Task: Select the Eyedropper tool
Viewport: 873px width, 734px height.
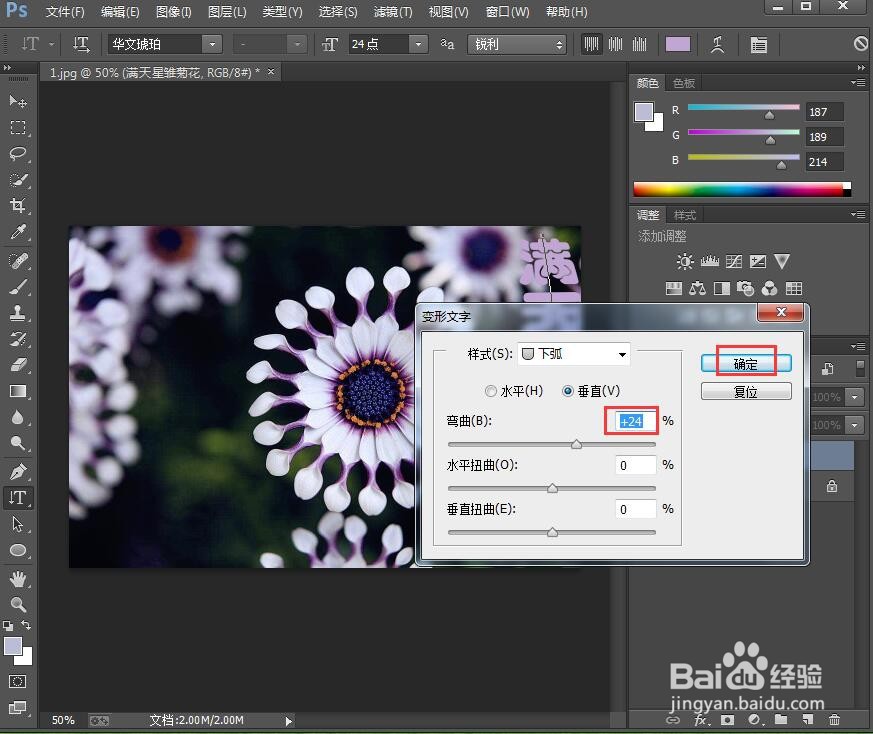Action: [x=18, y=232]
